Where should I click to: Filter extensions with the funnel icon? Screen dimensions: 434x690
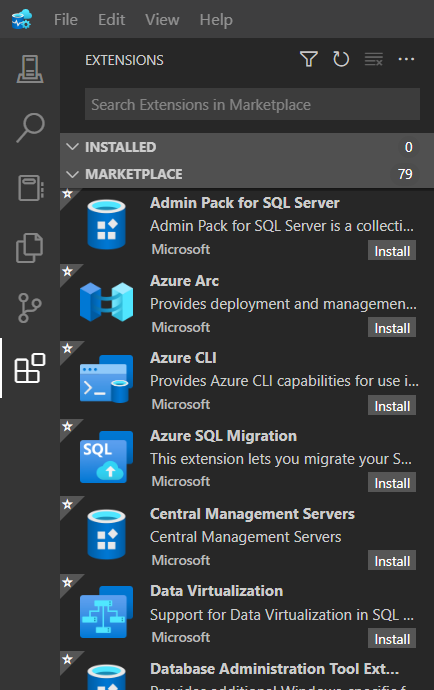click(x=309, y=59)
